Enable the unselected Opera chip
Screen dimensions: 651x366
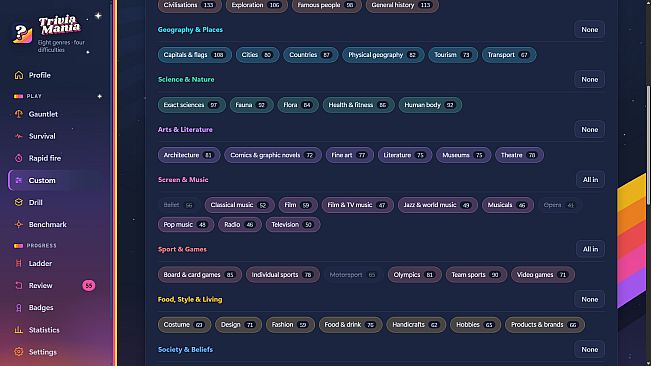[559, 205]
